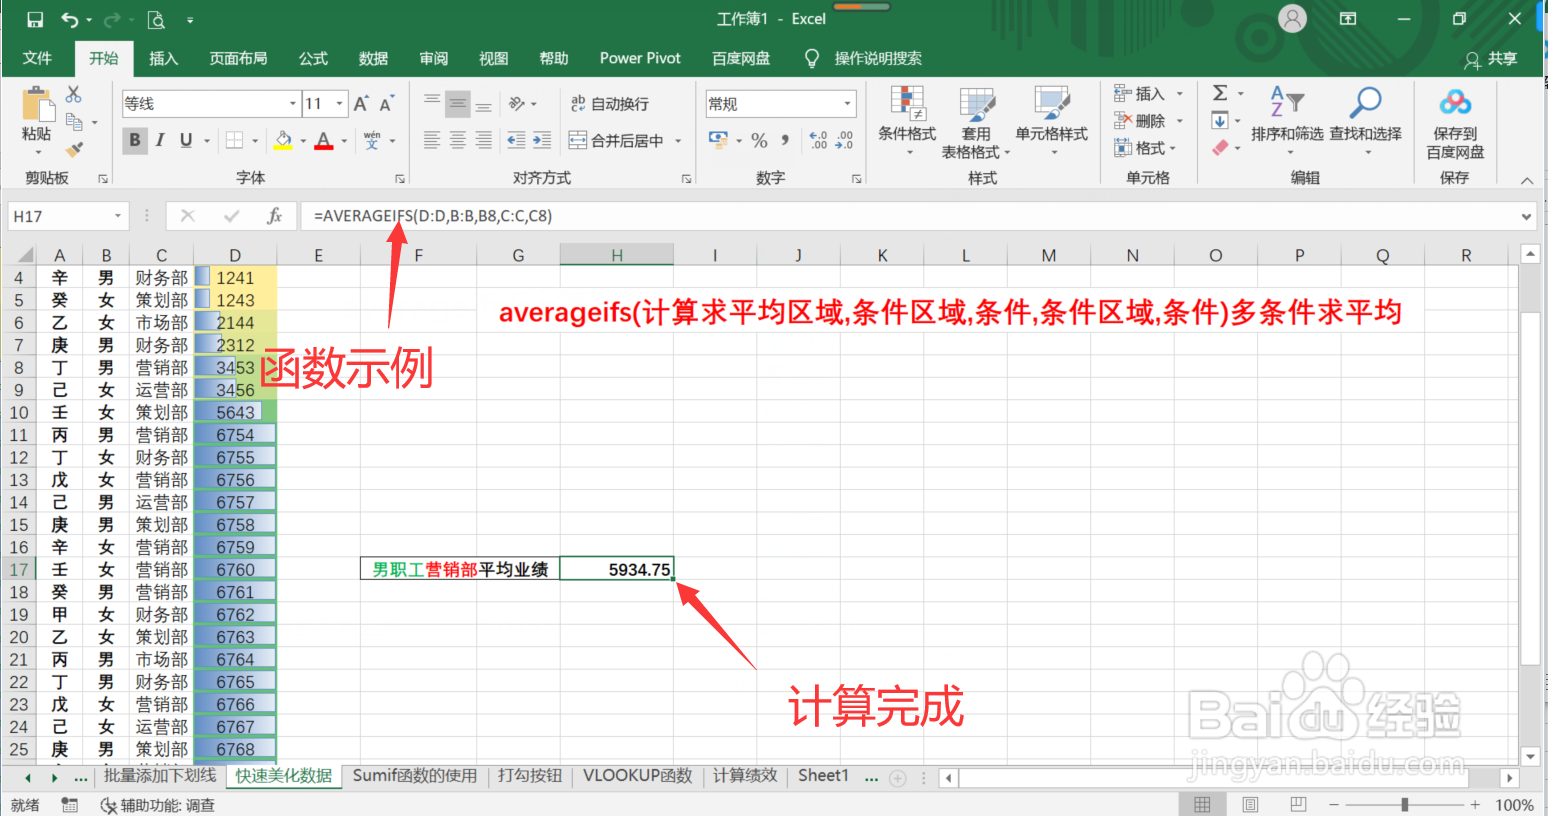Open 条件格式 conditional formatting
This screenshot has height=816, width=1548.
pyautogui.click(x=907, y=121)
